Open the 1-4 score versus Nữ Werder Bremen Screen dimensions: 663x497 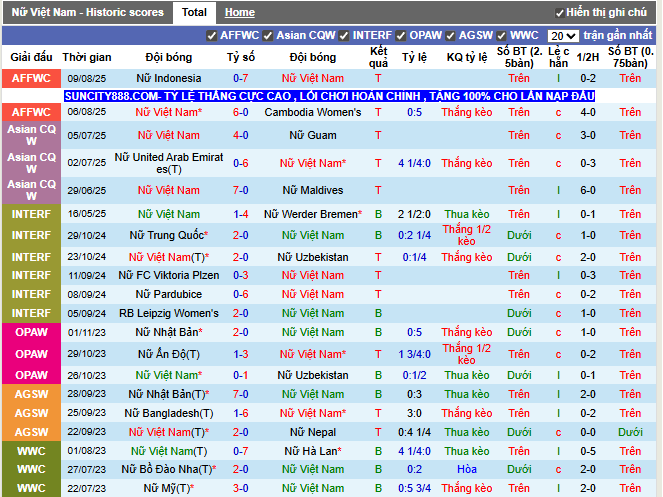coord(241,214)
